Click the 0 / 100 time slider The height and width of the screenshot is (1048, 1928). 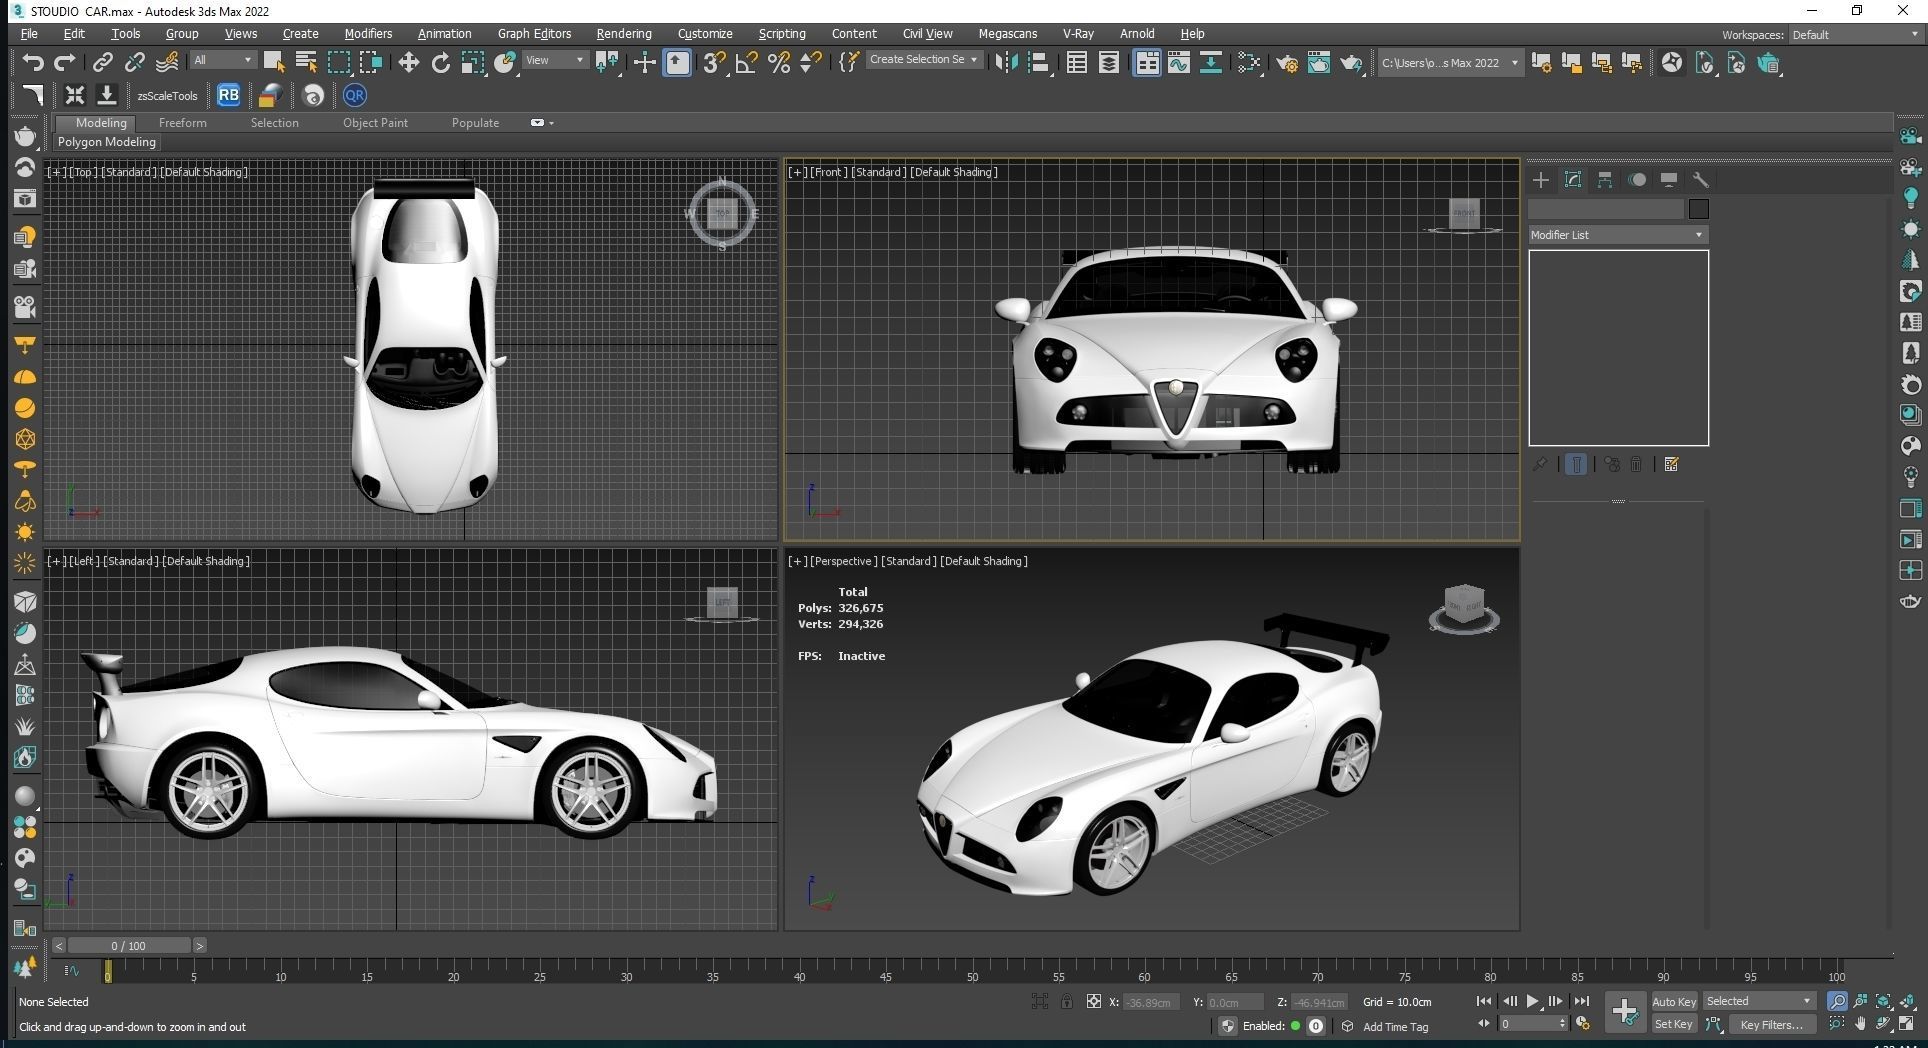128,945
